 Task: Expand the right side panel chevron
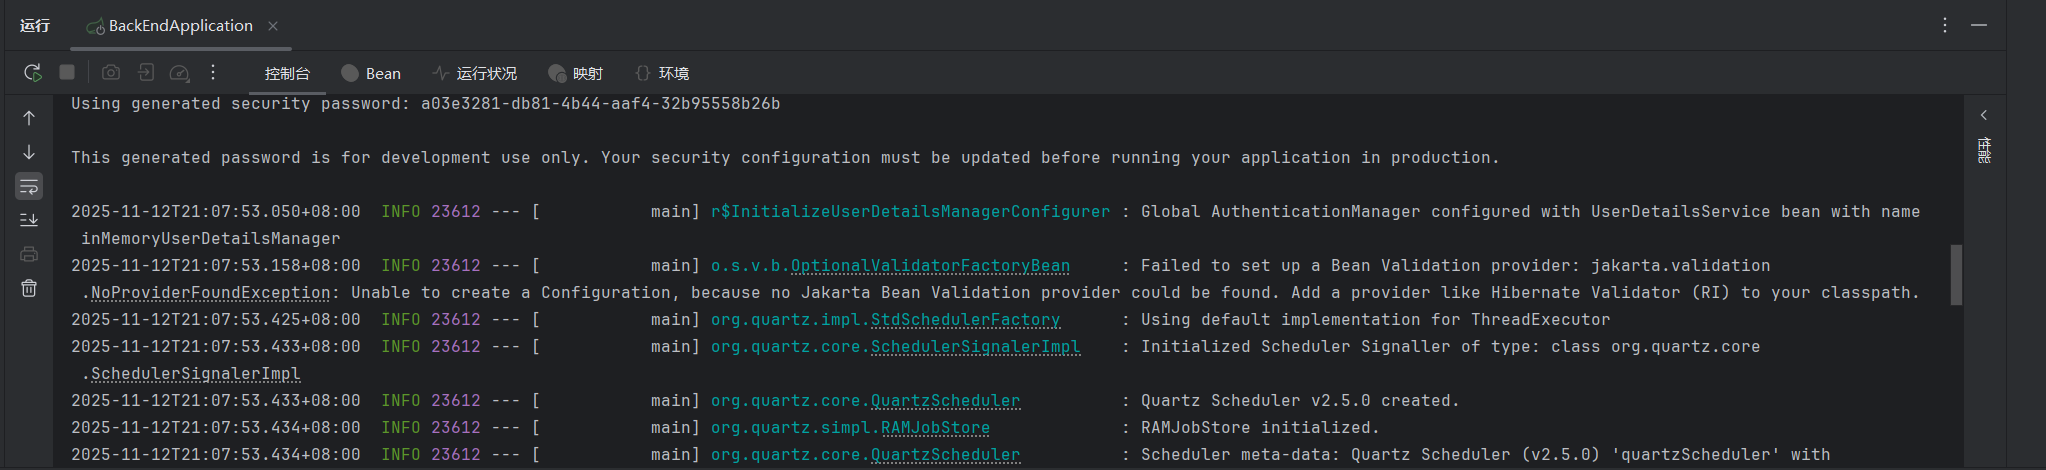tap(1984, 115)
